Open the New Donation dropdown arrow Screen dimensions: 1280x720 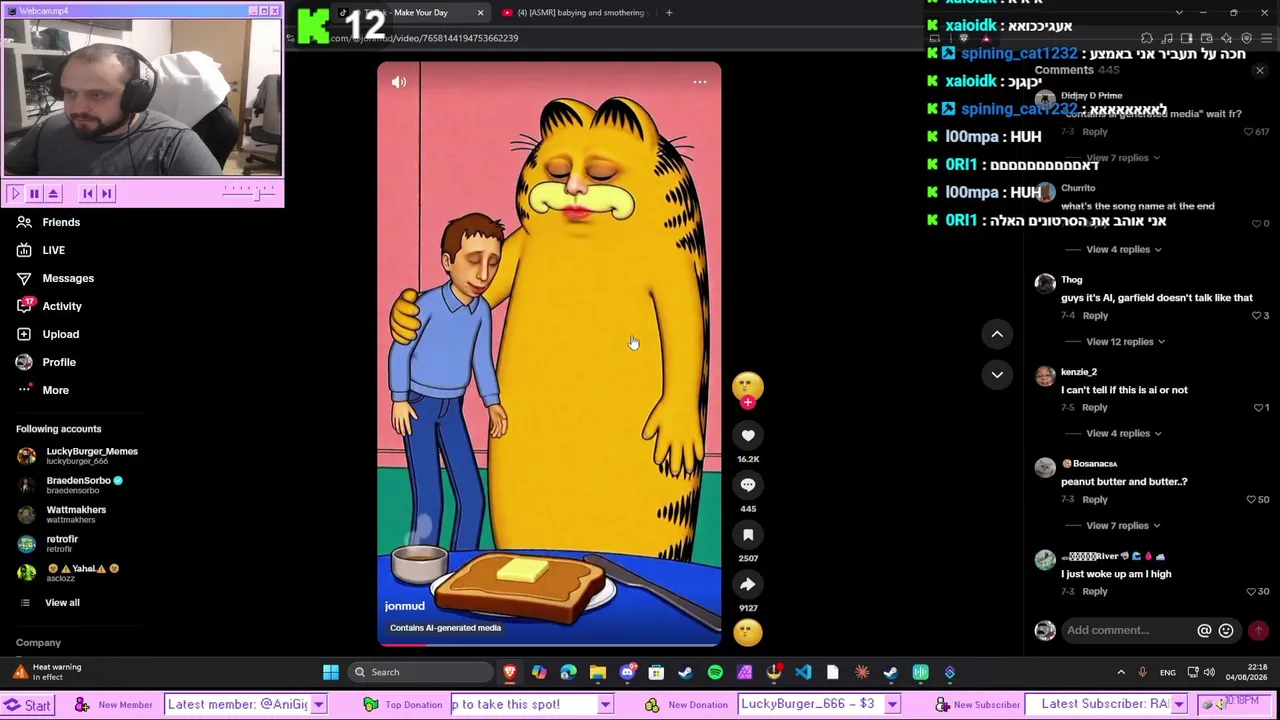pyautogui.click(x=892, y=705)
